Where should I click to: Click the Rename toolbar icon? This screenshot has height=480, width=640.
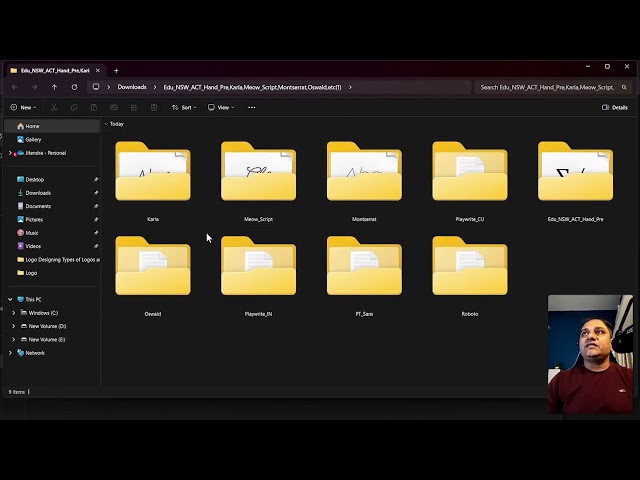pyautogui.click(x=114, y=107)
